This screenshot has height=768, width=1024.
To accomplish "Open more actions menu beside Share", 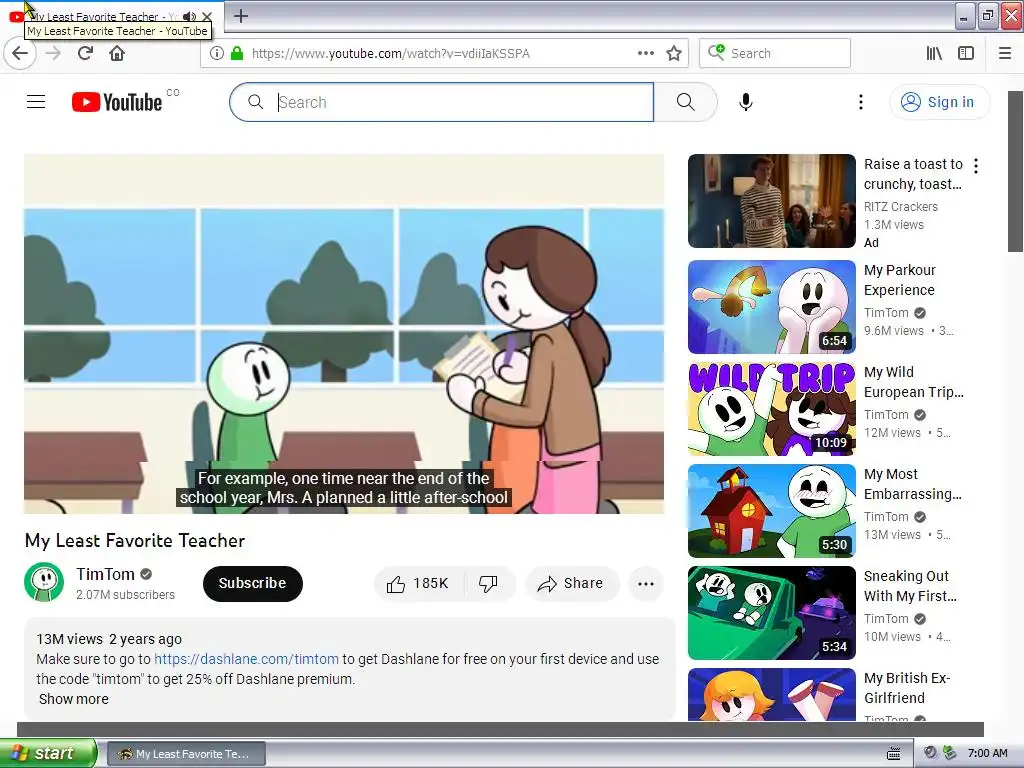I will (x=646, y=583).
